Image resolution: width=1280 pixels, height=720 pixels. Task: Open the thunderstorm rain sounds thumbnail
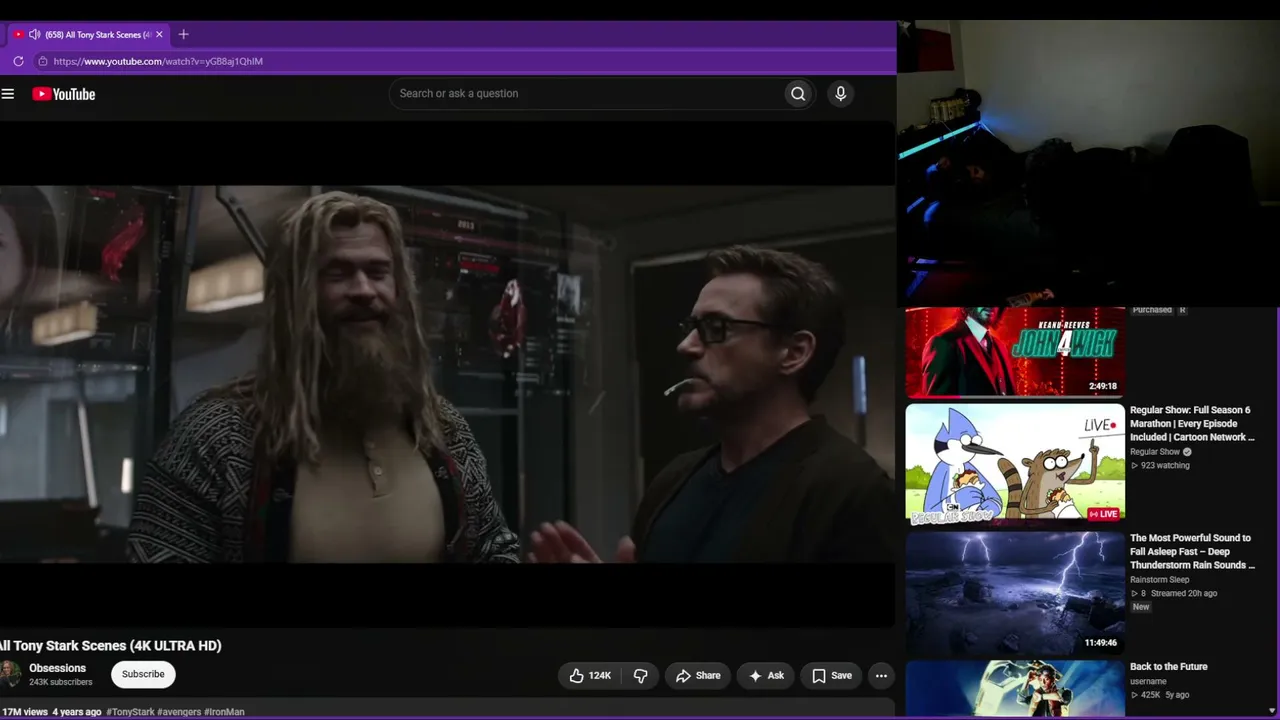pyautogui.click(x=1015, y=592)
